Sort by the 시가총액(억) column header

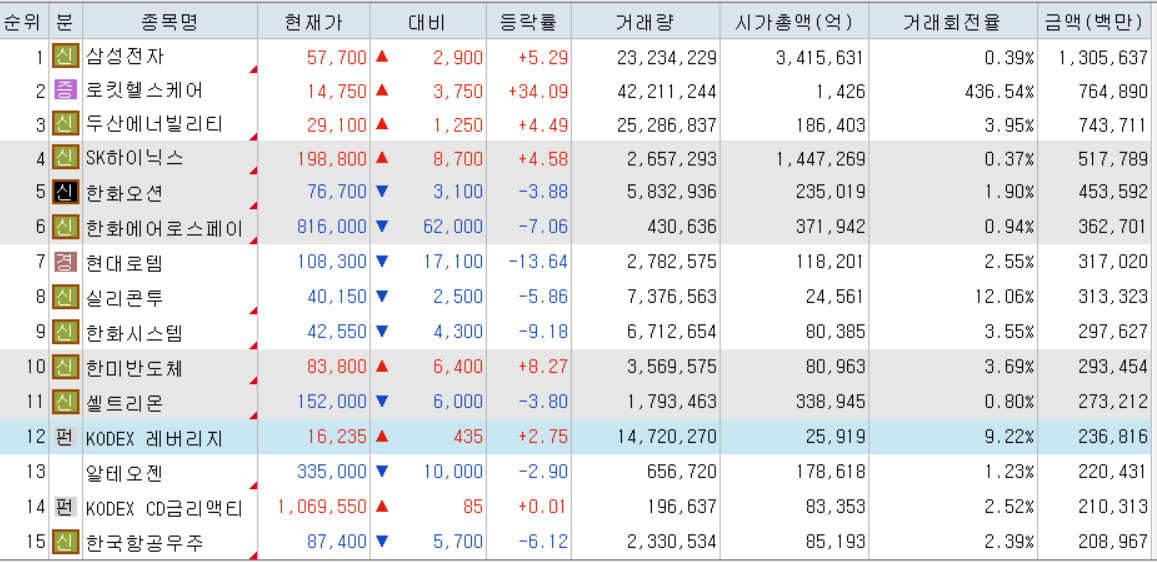click(x=794, y=21)
